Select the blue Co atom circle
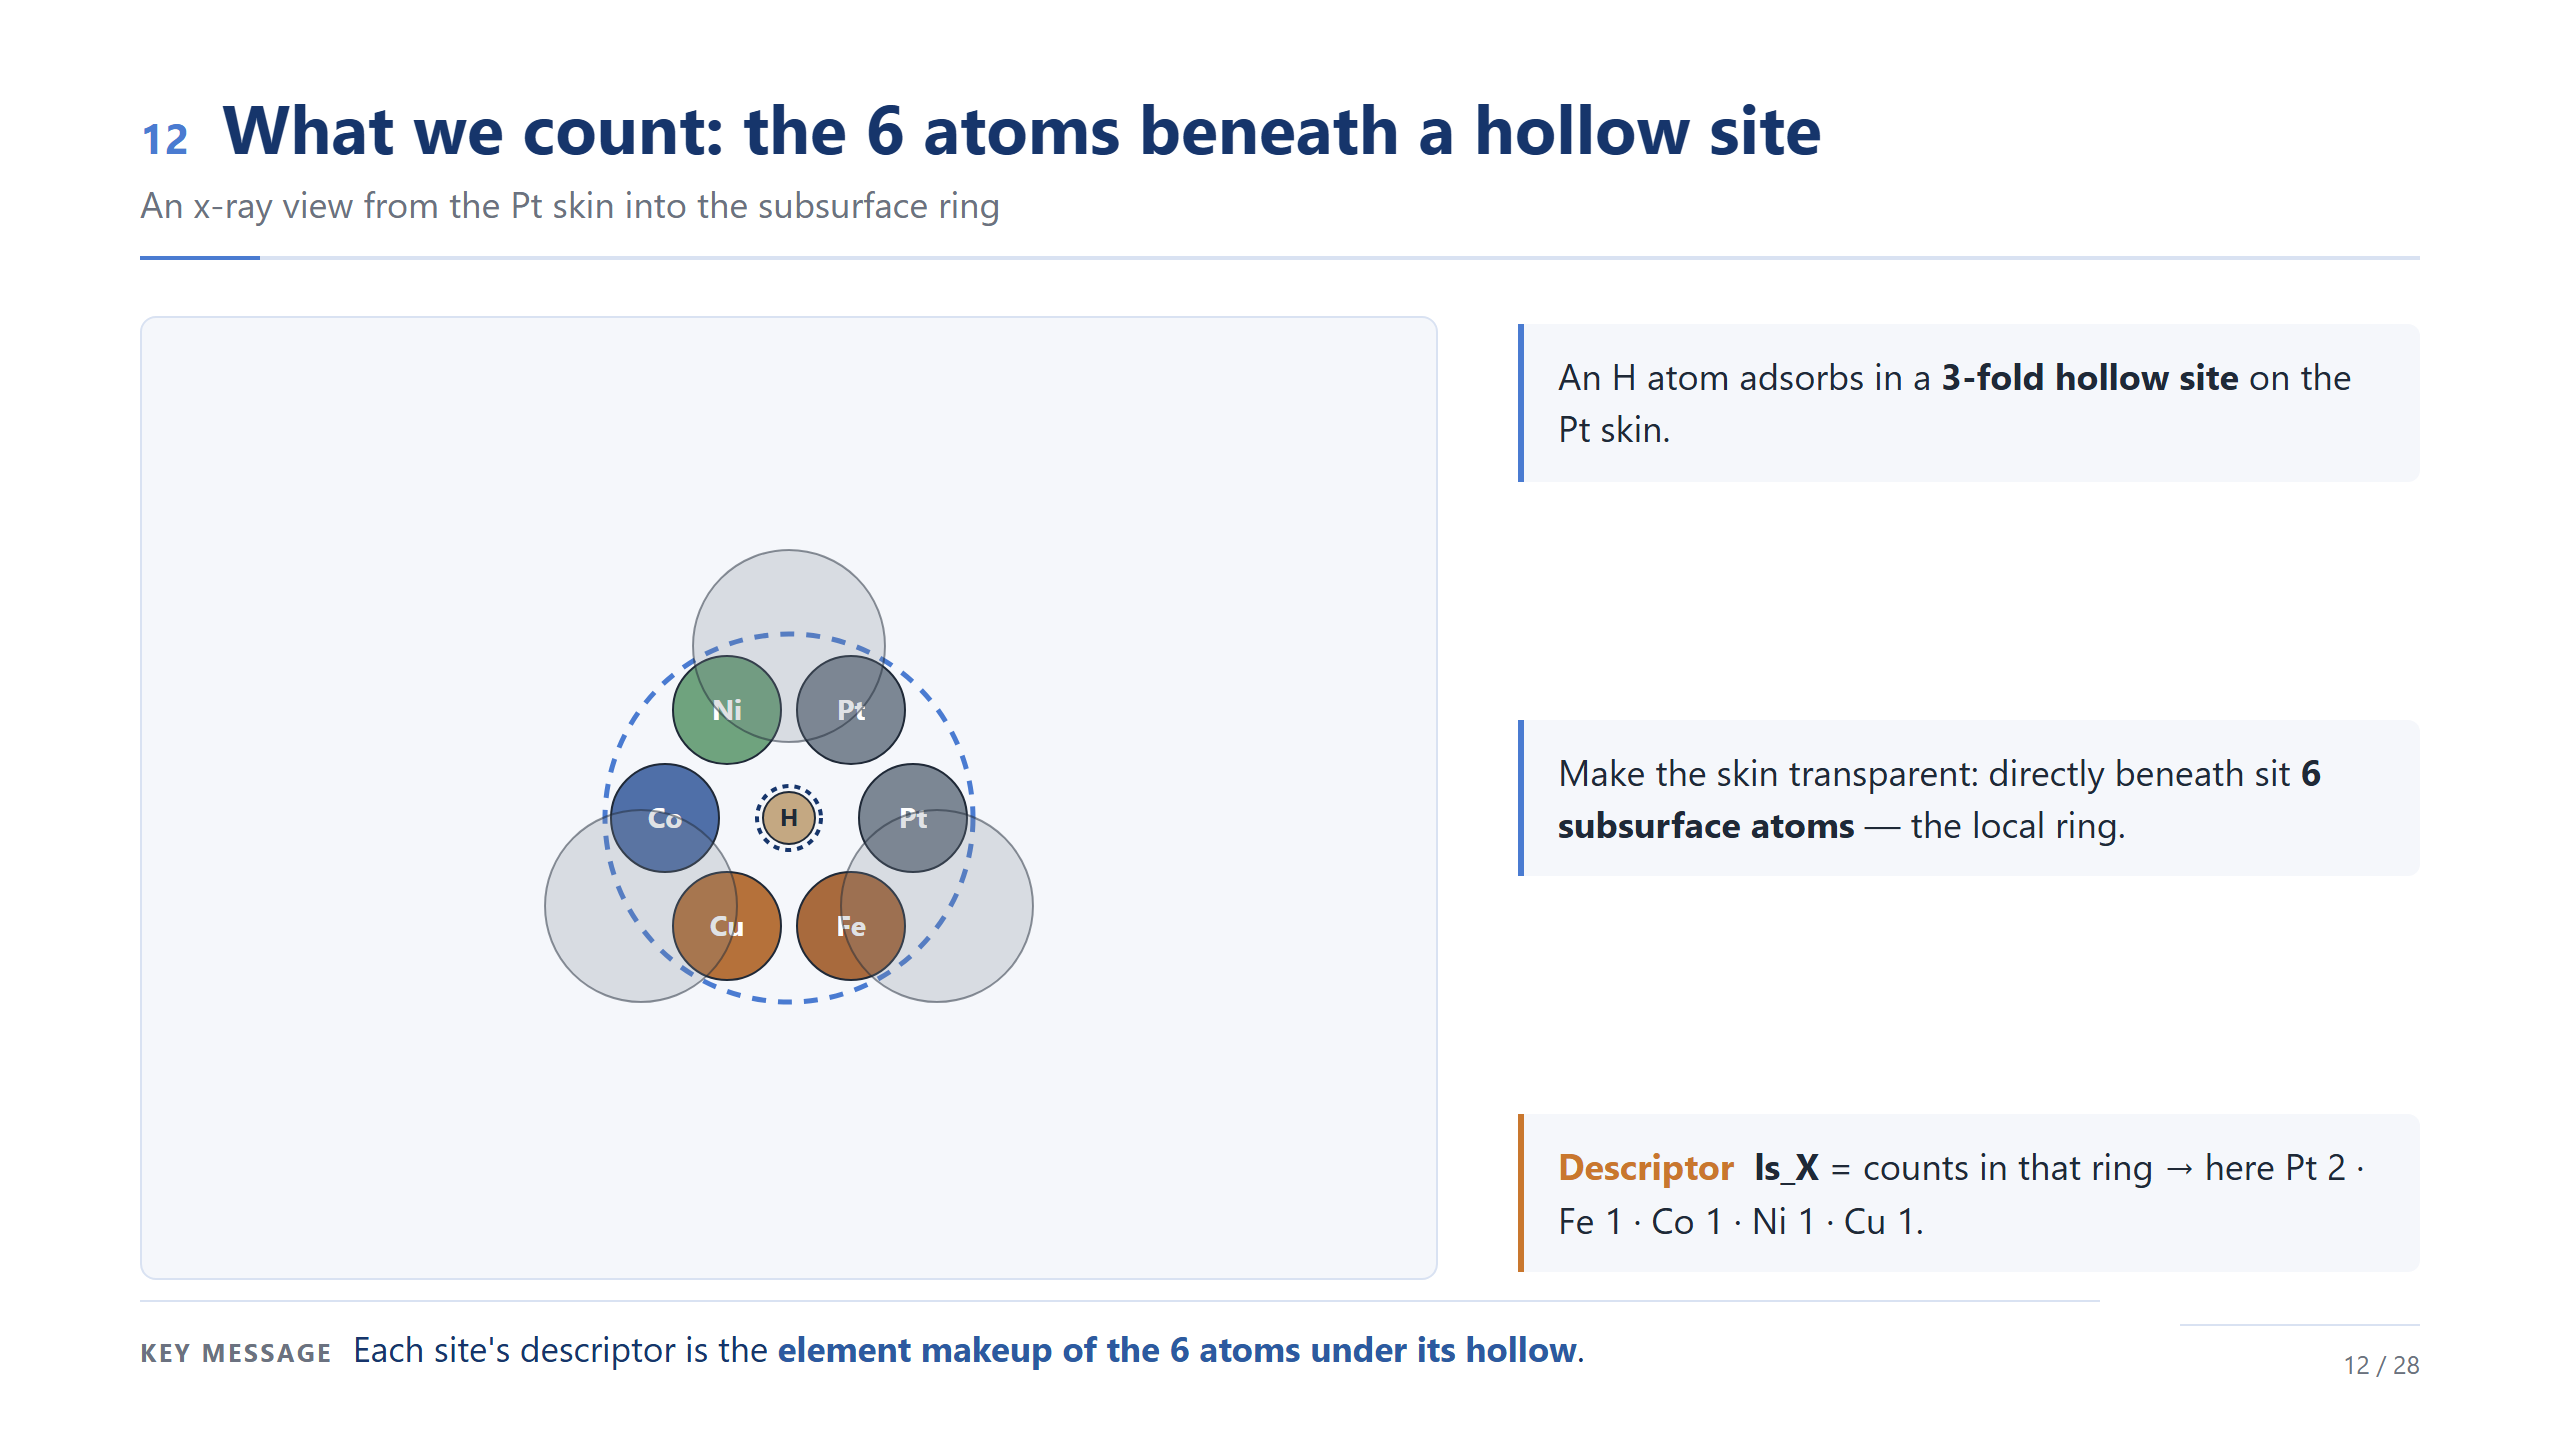This screenshot has height=1440, width=2560. [664, 818]
